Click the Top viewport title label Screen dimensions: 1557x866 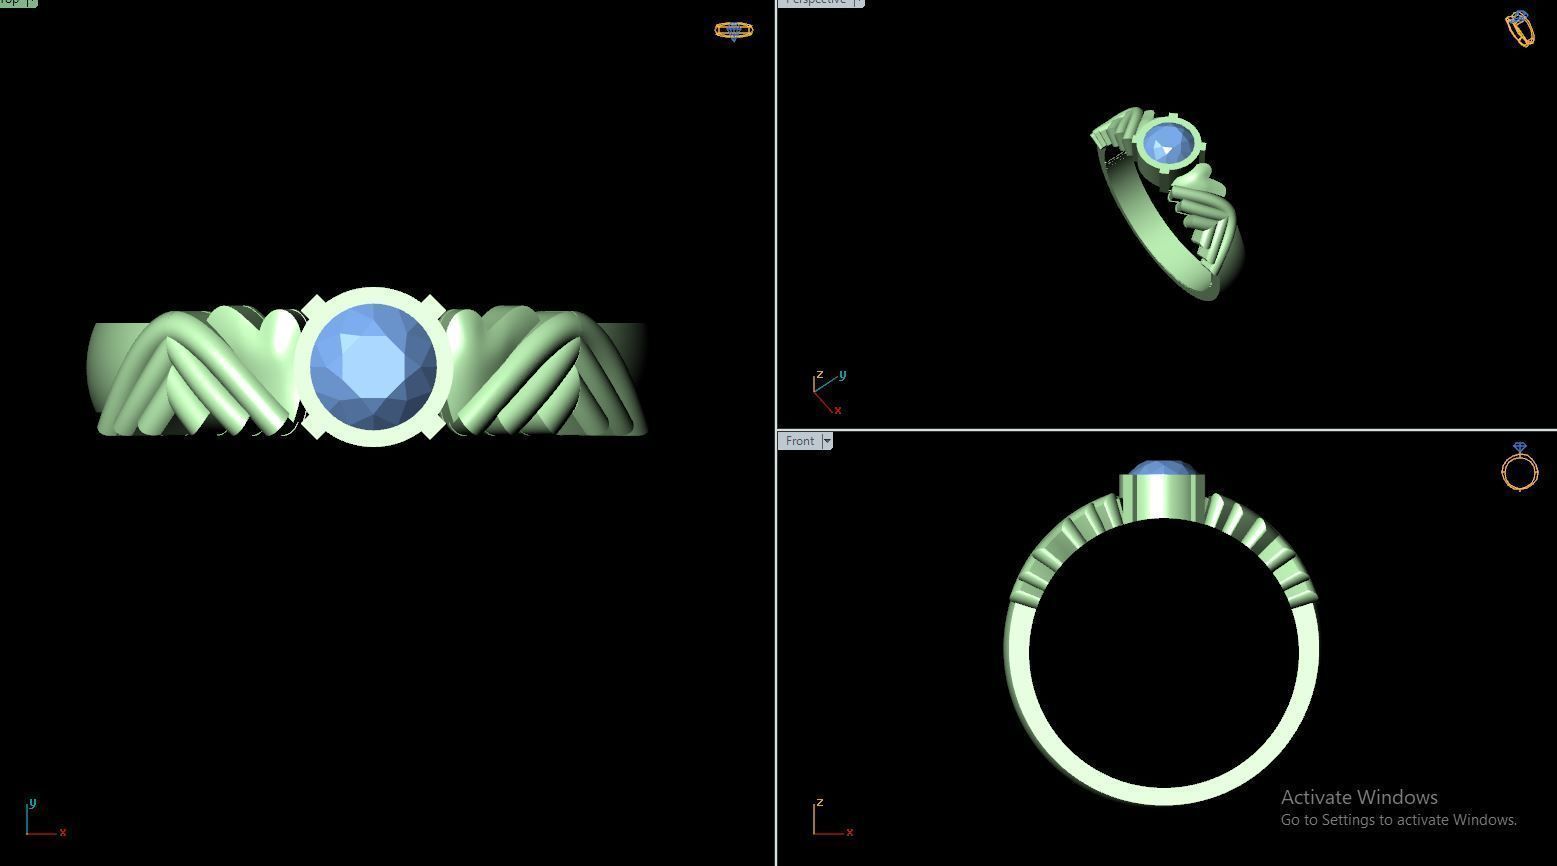click(x=11, y=2)
